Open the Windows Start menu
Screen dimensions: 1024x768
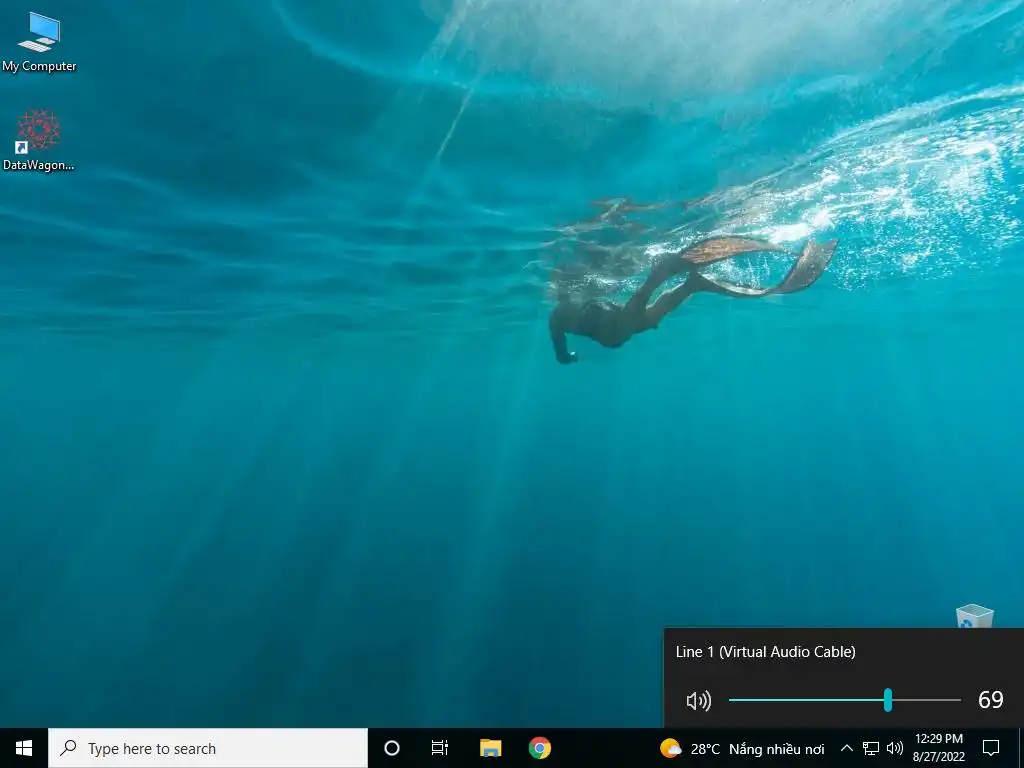[24, 748]
